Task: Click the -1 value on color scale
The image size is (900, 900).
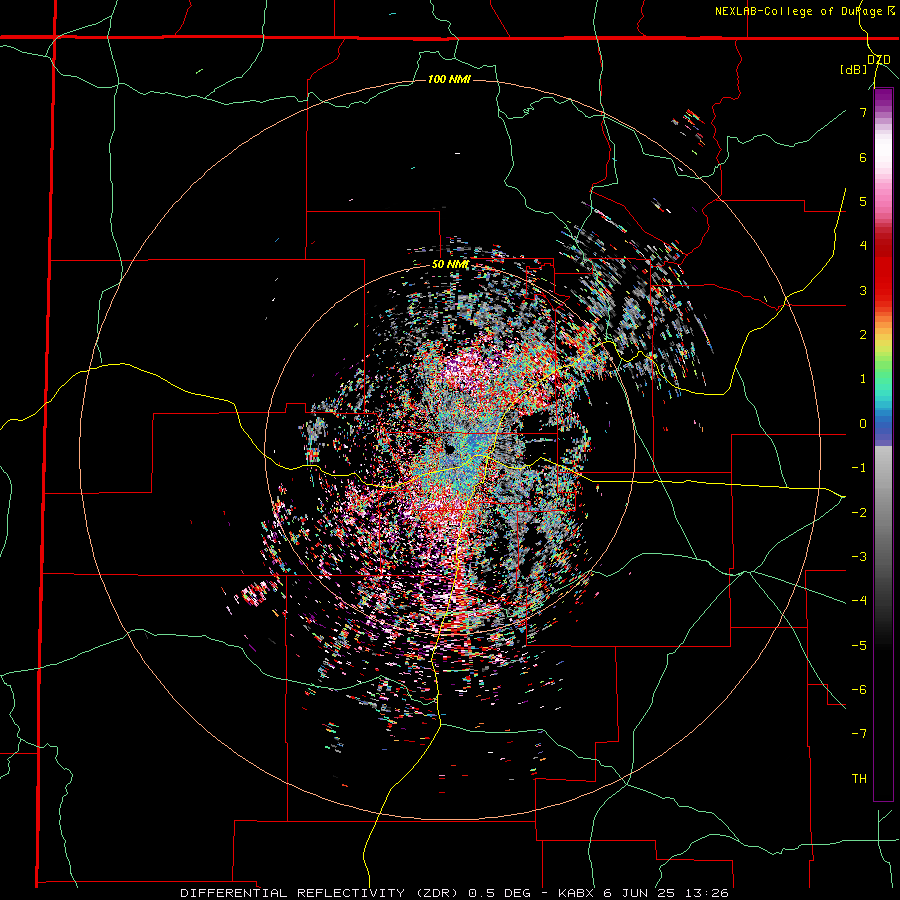Action: click(859, 468)
